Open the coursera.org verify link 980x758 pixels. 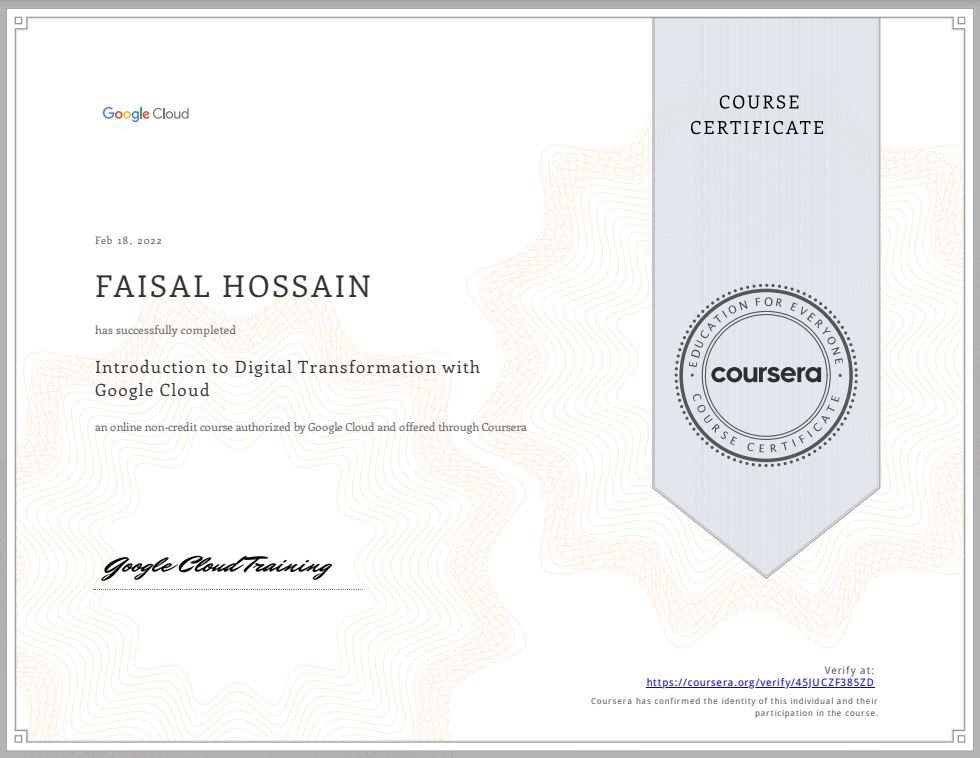(760, 683)
